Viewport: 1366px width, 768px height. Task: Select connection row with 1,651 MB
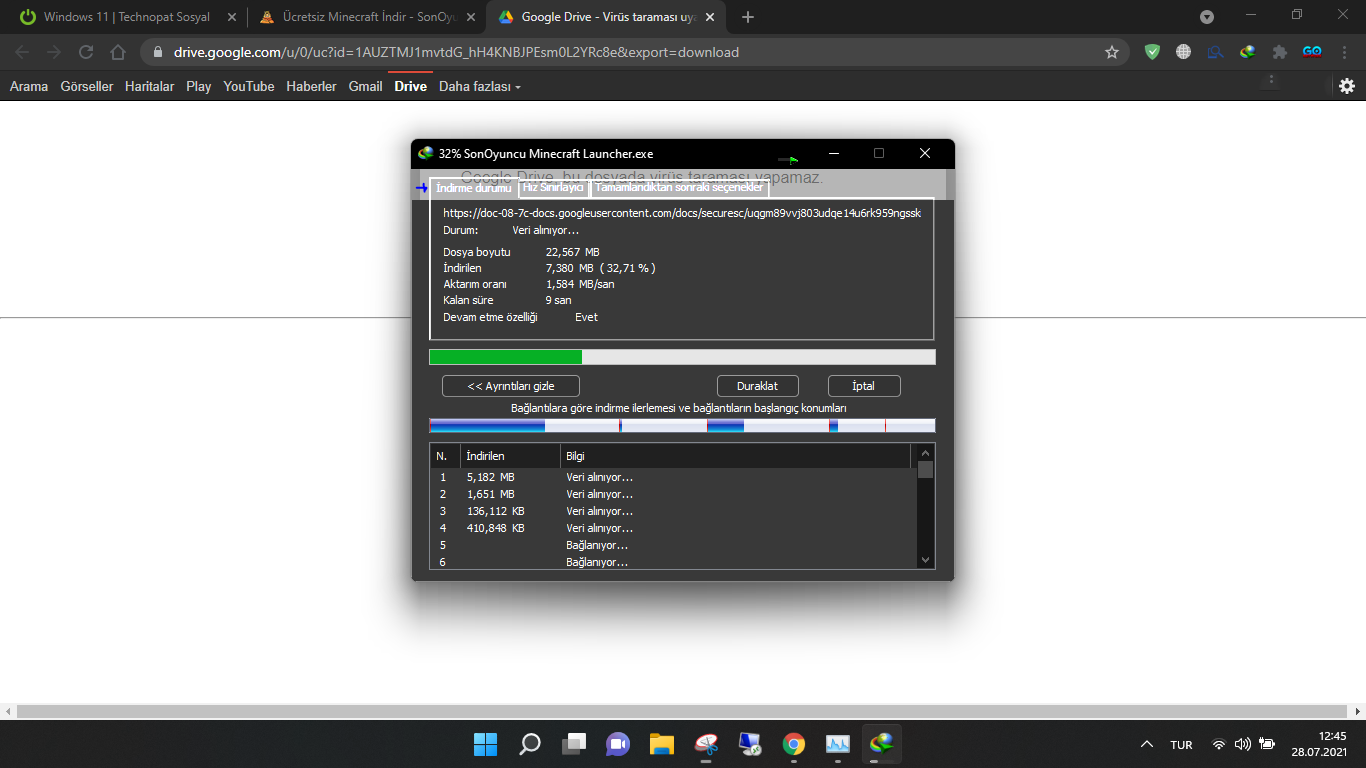(674, 494)
